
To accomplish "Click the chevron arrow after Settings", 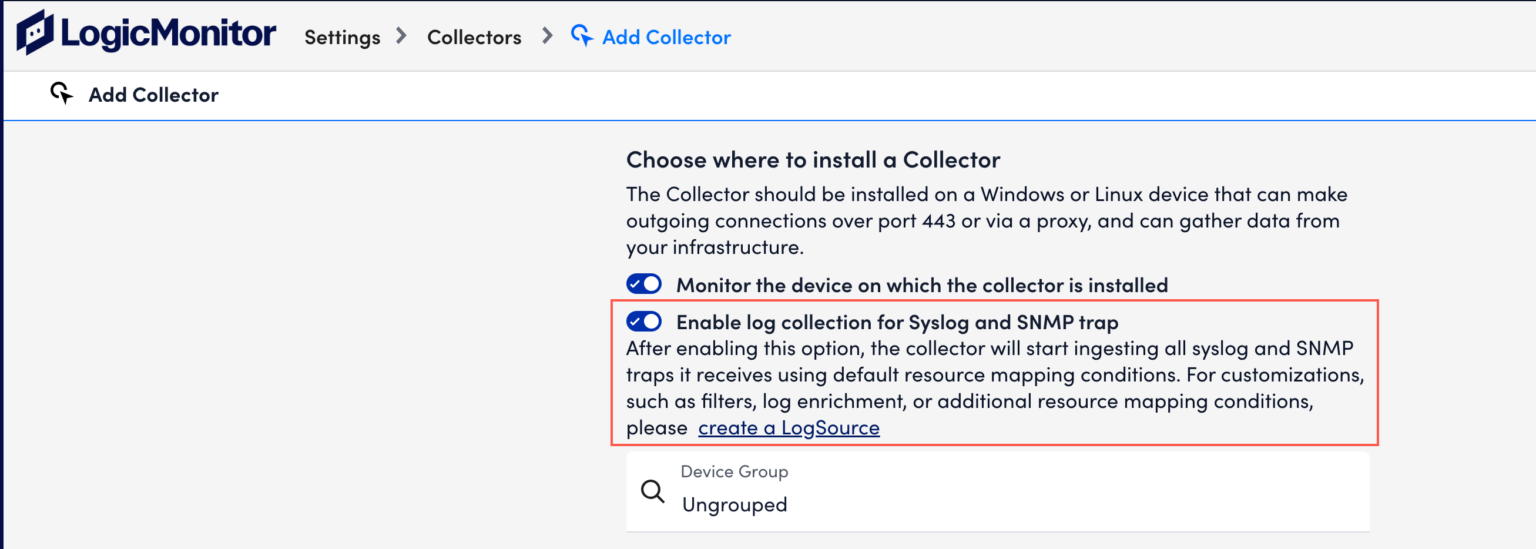I will 402,36.
